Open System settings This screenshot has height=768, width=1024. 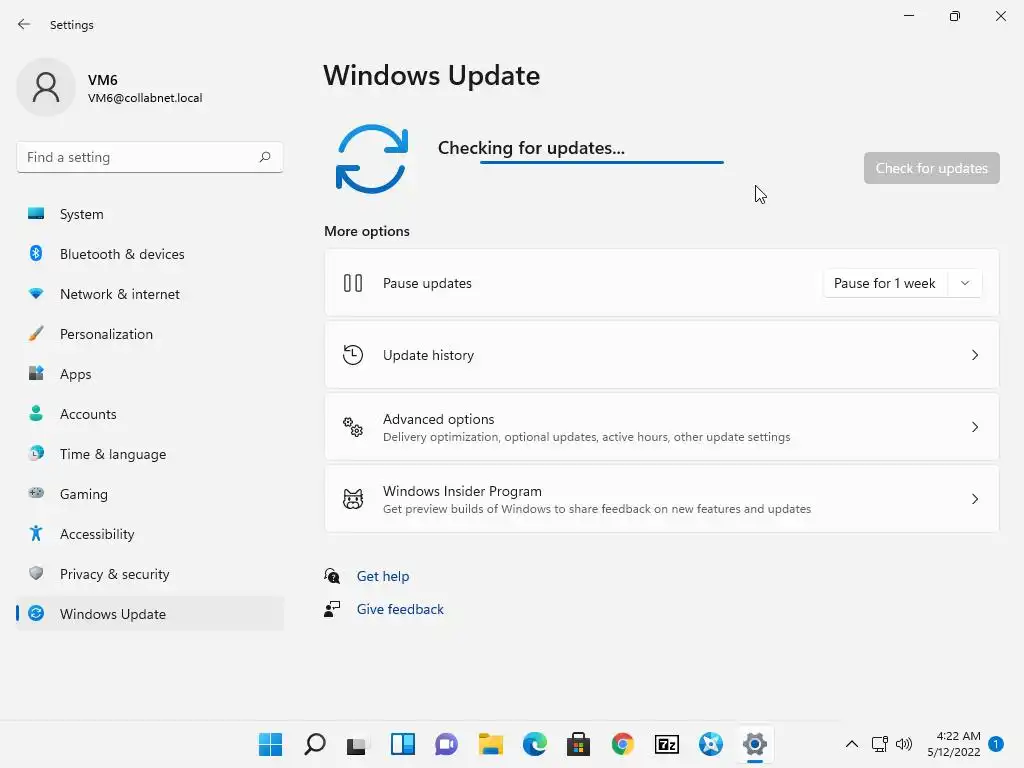(150, 214)
